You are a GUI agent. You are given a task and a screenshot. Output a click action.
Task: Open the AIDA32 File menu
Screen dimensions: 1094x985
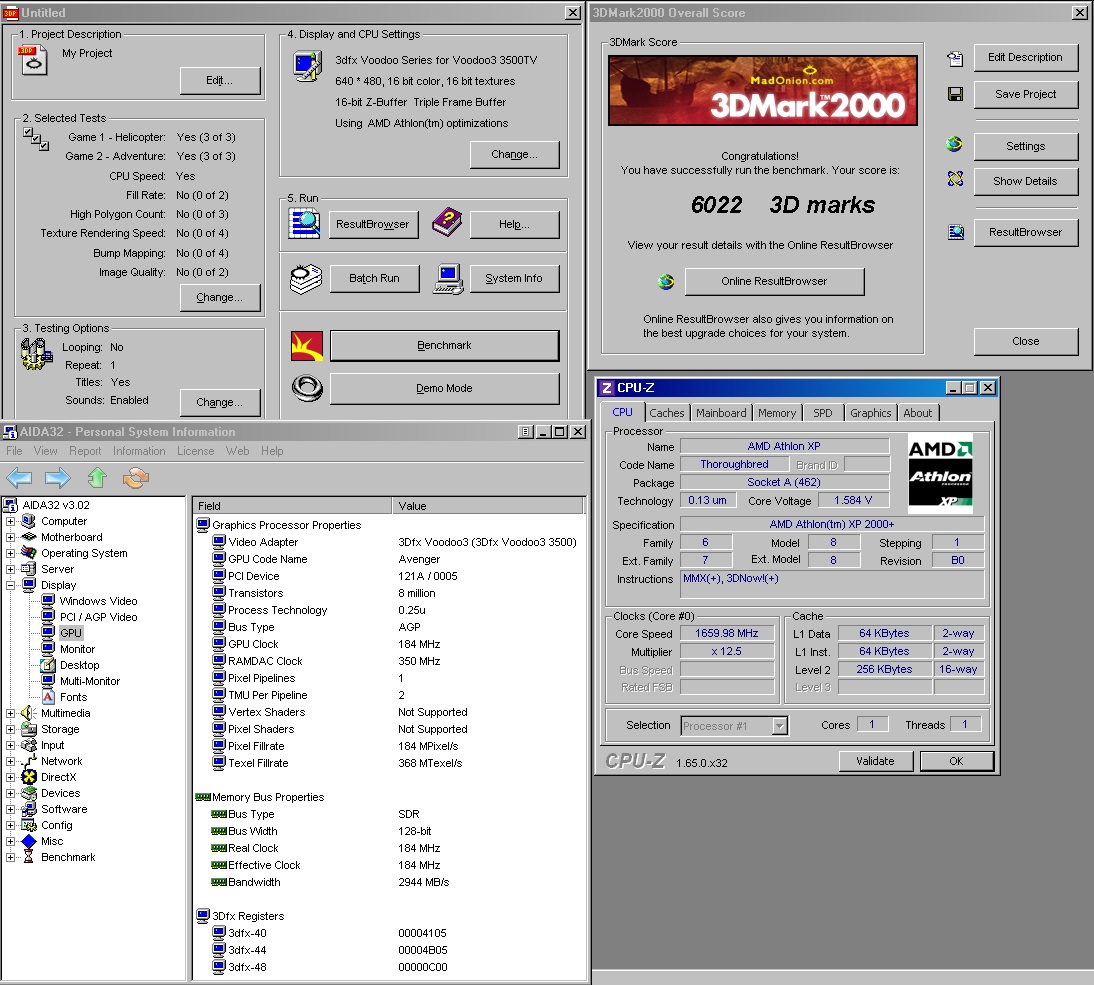[x=14, y=451]
